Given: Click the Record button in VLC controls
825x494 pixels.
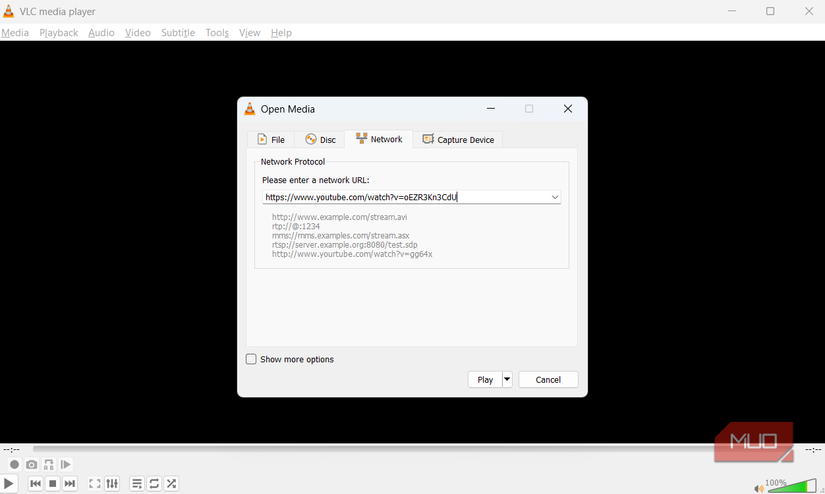Looking at the screenshot, I should [x=14, y=465].
